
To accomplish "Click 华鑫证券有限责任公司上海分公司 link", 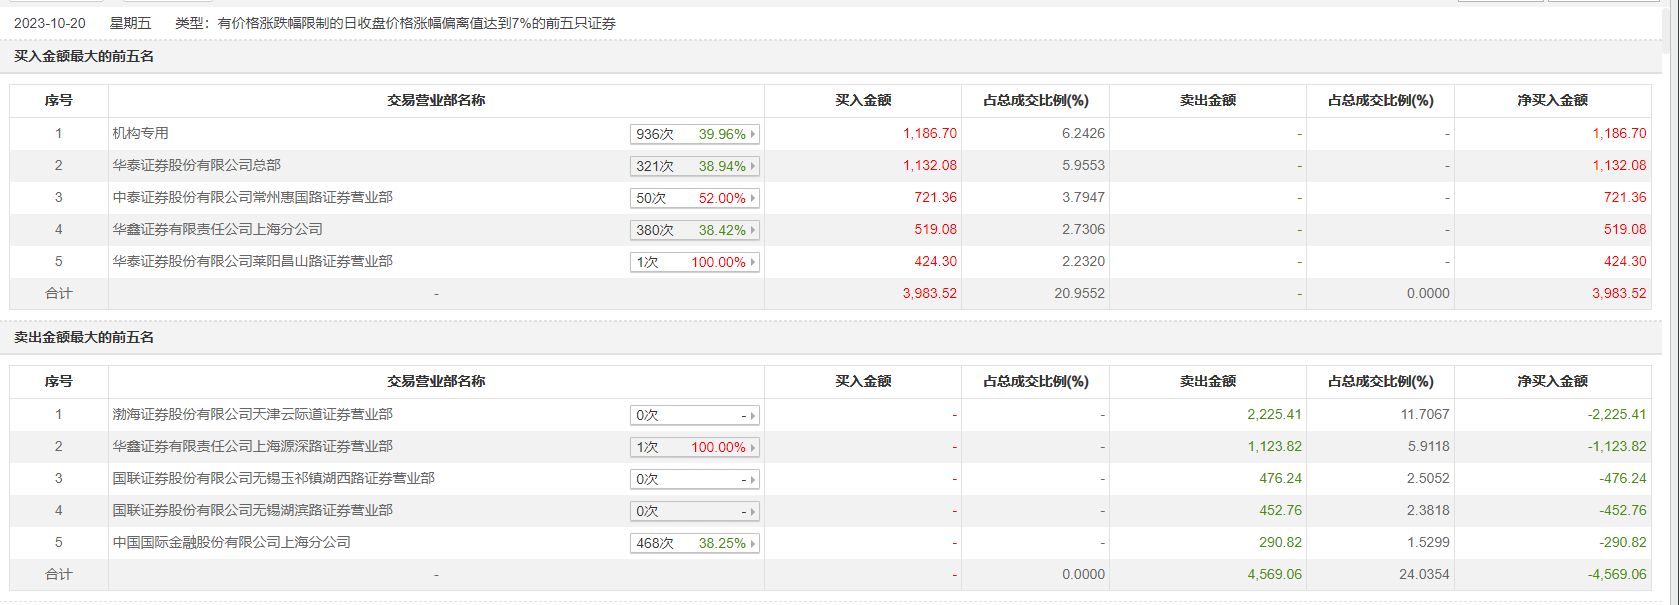I will [218, 229].
